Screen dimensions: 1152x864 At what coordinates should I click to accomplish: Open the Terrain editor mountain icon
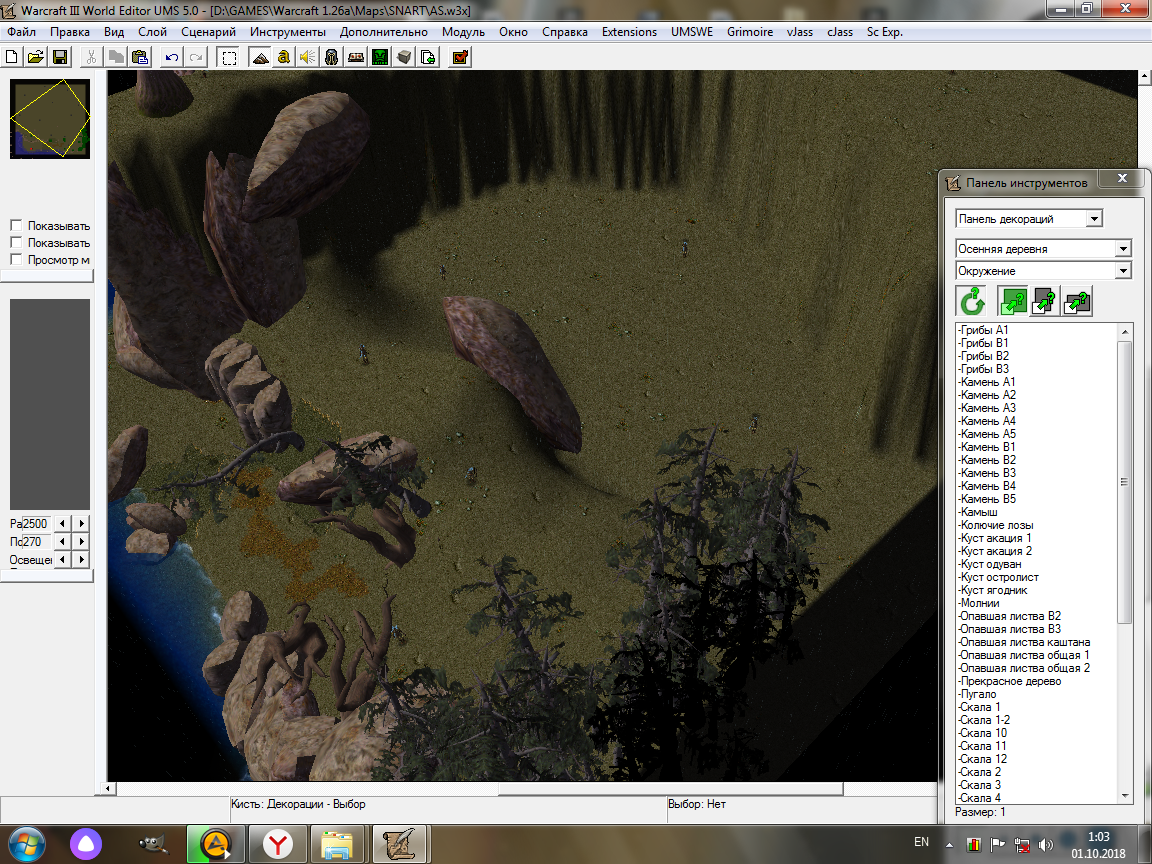coord(260,57)
